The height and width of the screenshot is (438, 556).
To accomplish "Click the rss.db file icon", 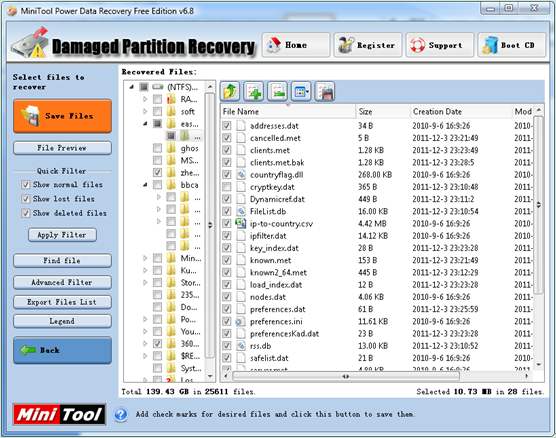I will (x=241, y=346).
